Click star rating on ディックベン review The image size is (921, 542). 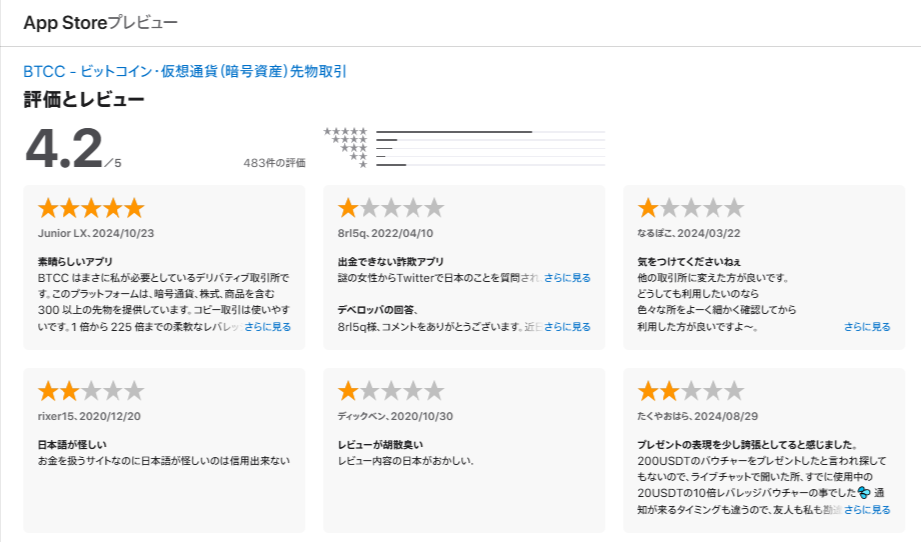391,391
